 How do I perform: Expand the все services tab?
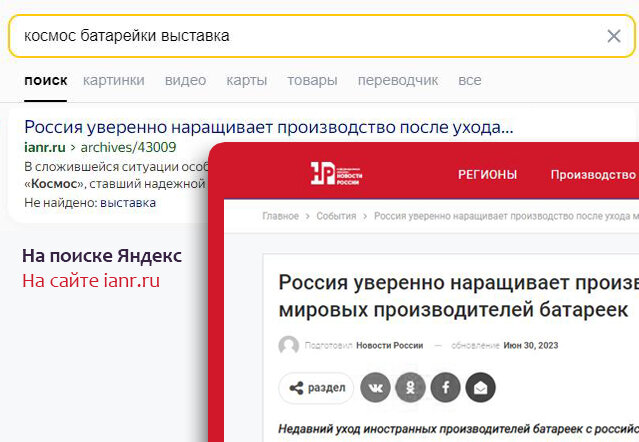(x=469, y=80)
